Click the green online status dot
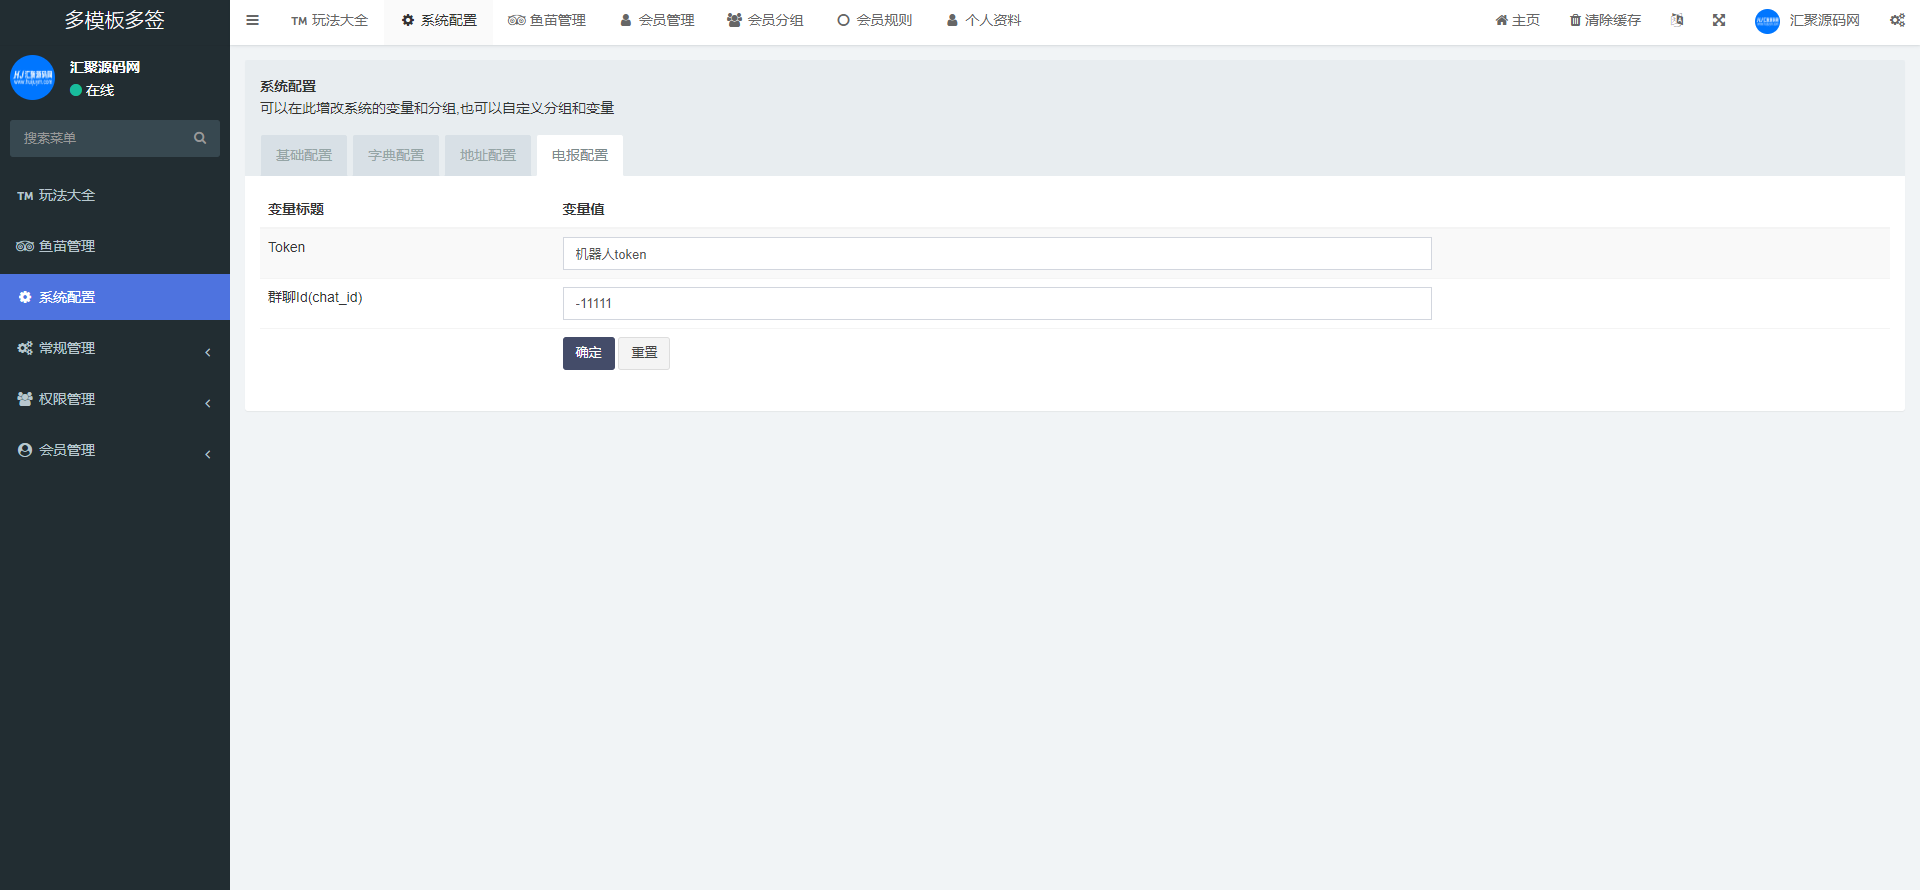The image size is (1920, 890). [x=76, y=90]
